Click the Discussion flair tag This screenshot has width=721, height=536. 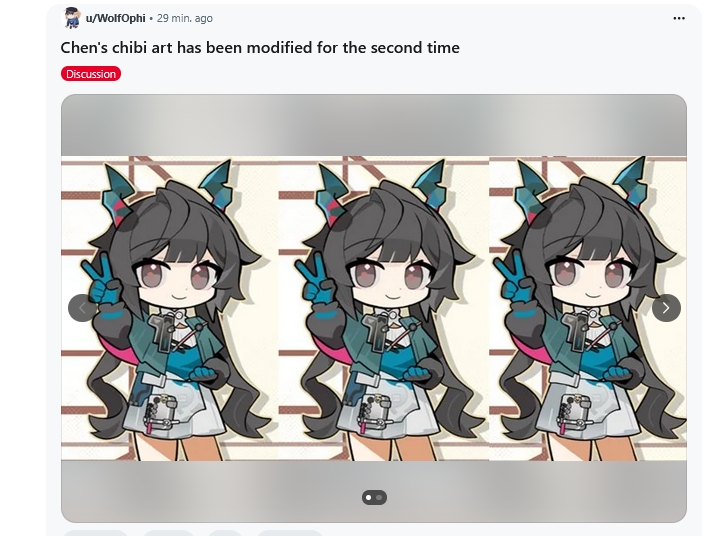tap(91, 74)
